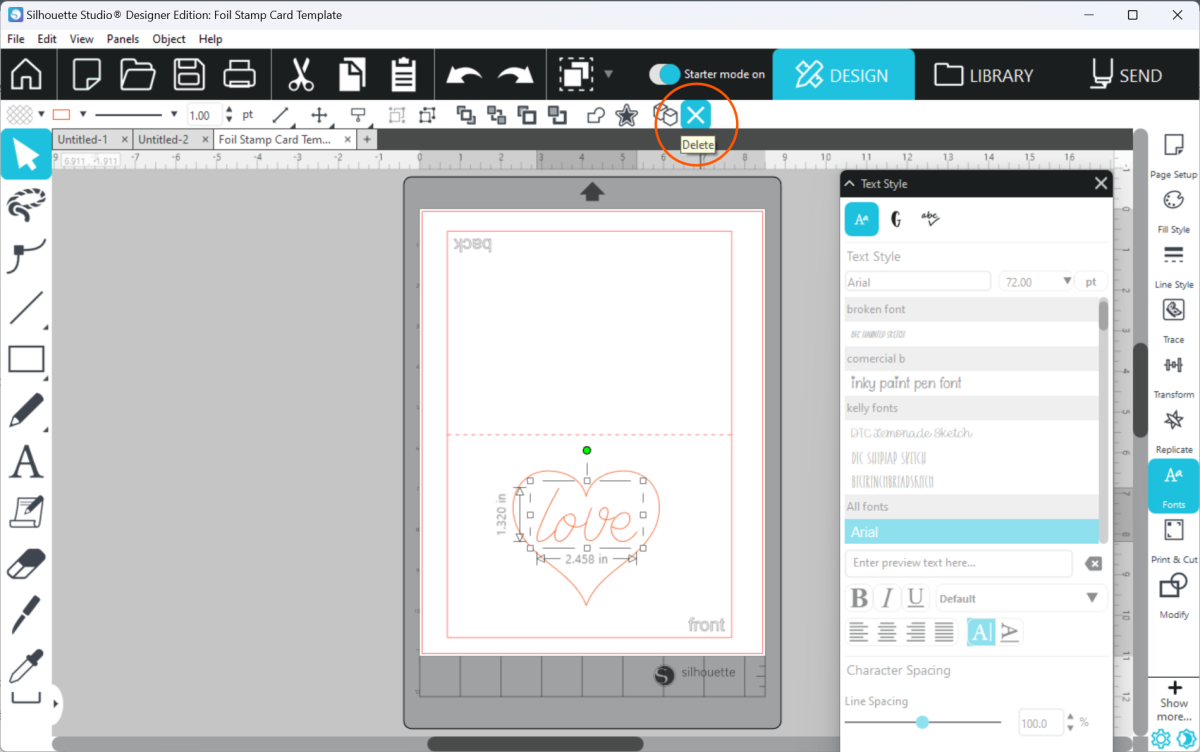Select the Line drawing tool

[x=26, y=308]
